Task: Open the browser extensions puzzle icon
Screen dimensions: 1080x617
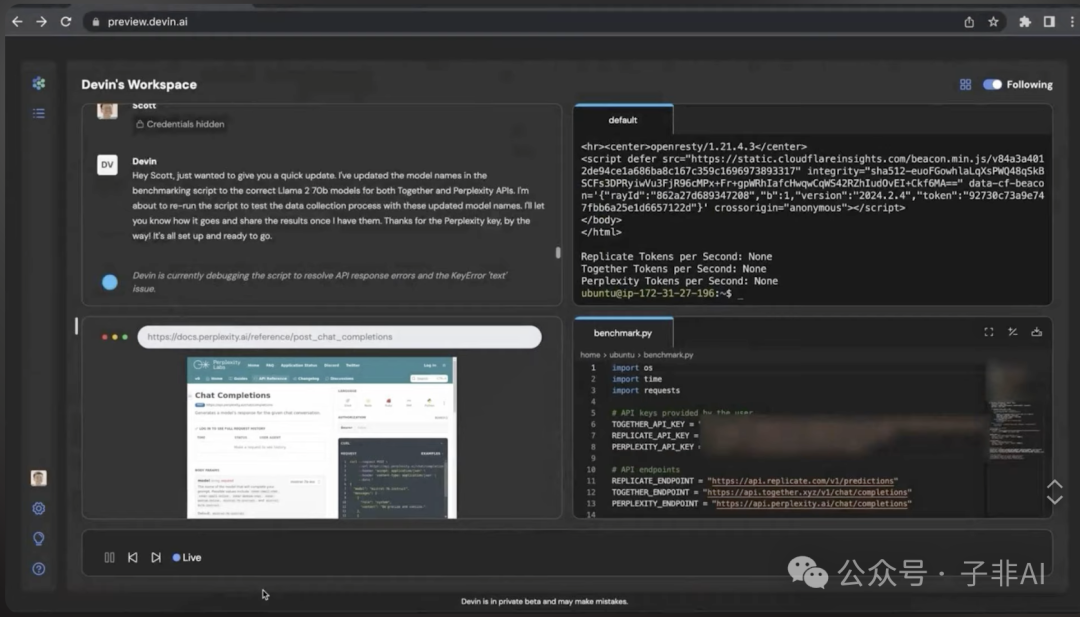Action: (1025, 22)
